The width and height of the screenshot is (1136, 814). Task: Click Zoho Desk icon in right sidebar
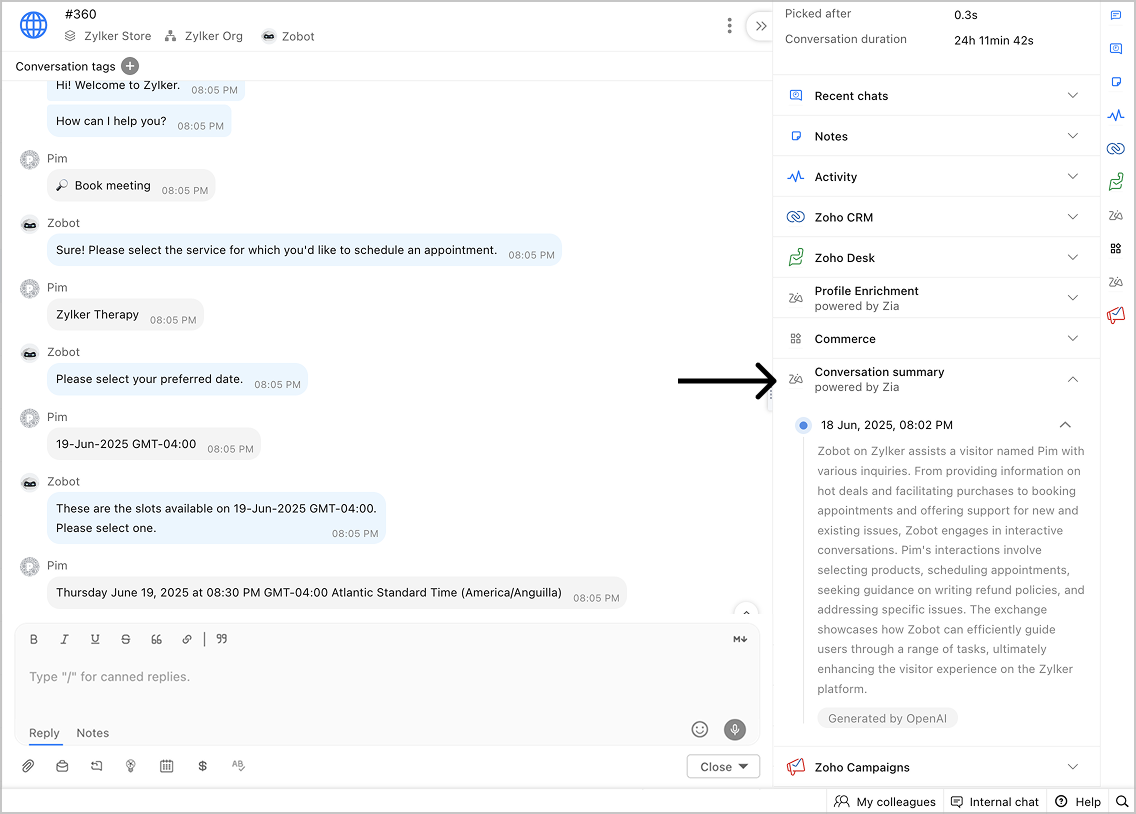tap(1116, 182)
